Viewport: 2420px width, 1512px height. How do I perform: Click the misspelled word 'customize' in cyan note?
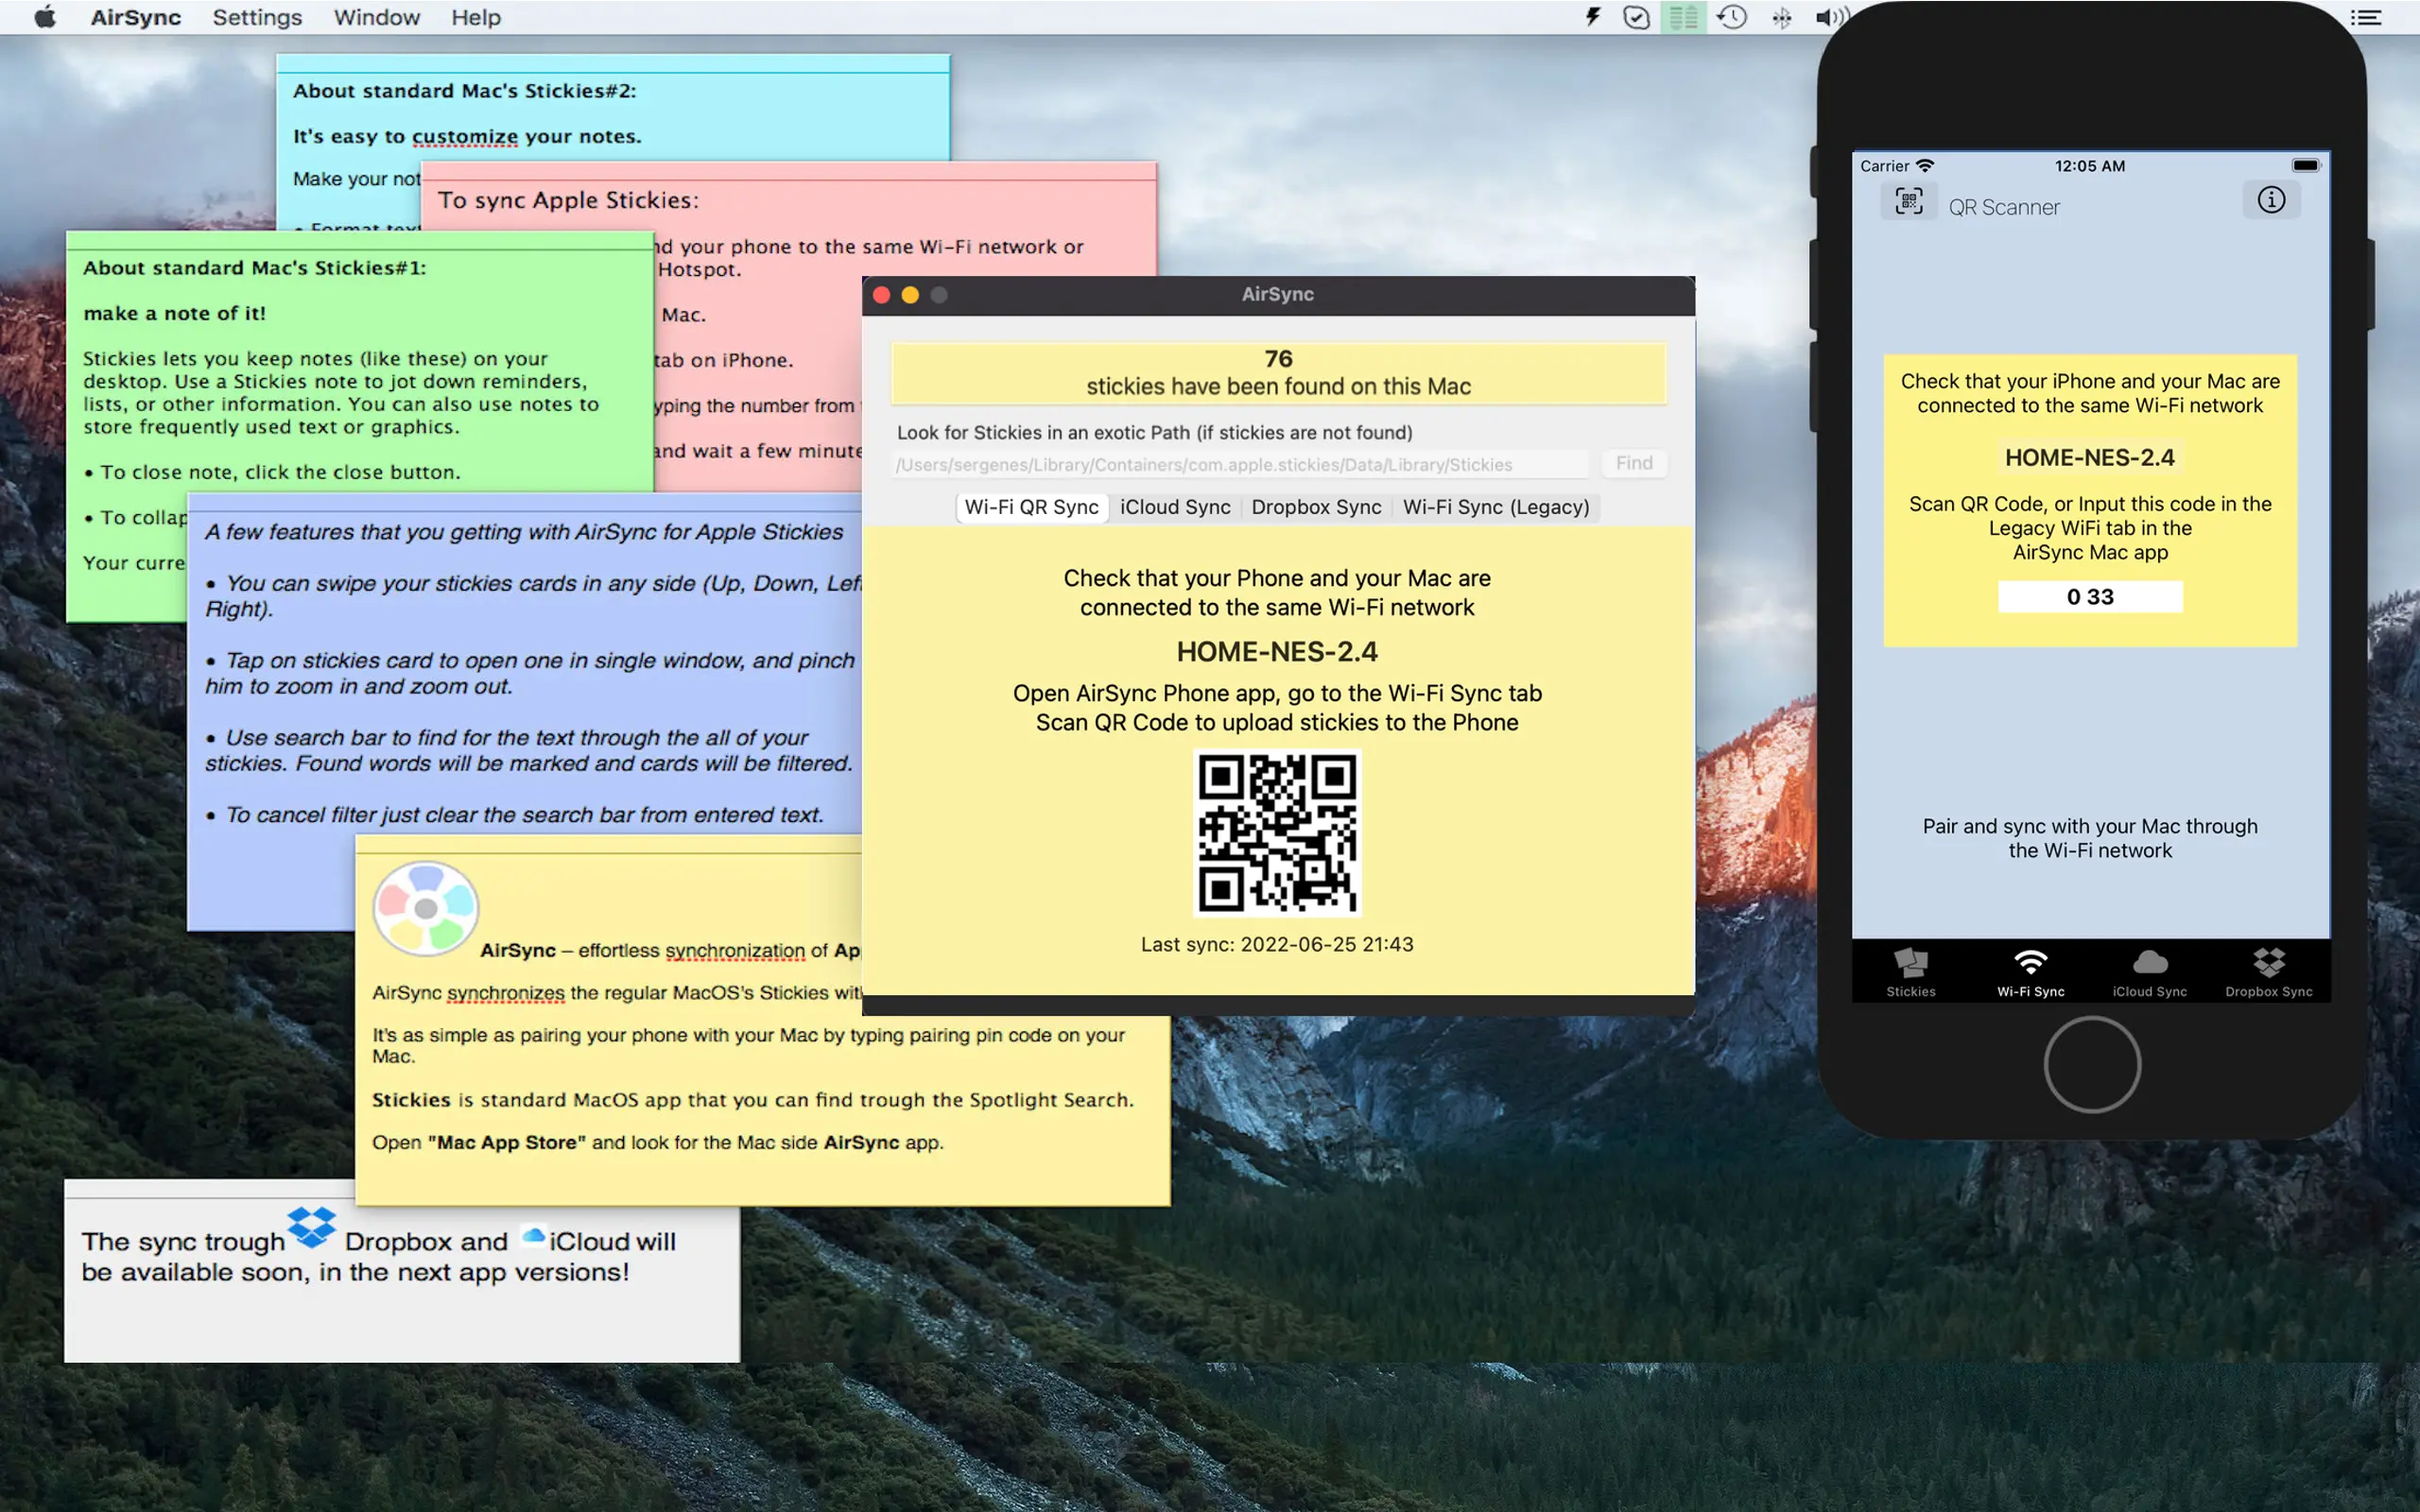pyautogui.click(x=465, y=137)
